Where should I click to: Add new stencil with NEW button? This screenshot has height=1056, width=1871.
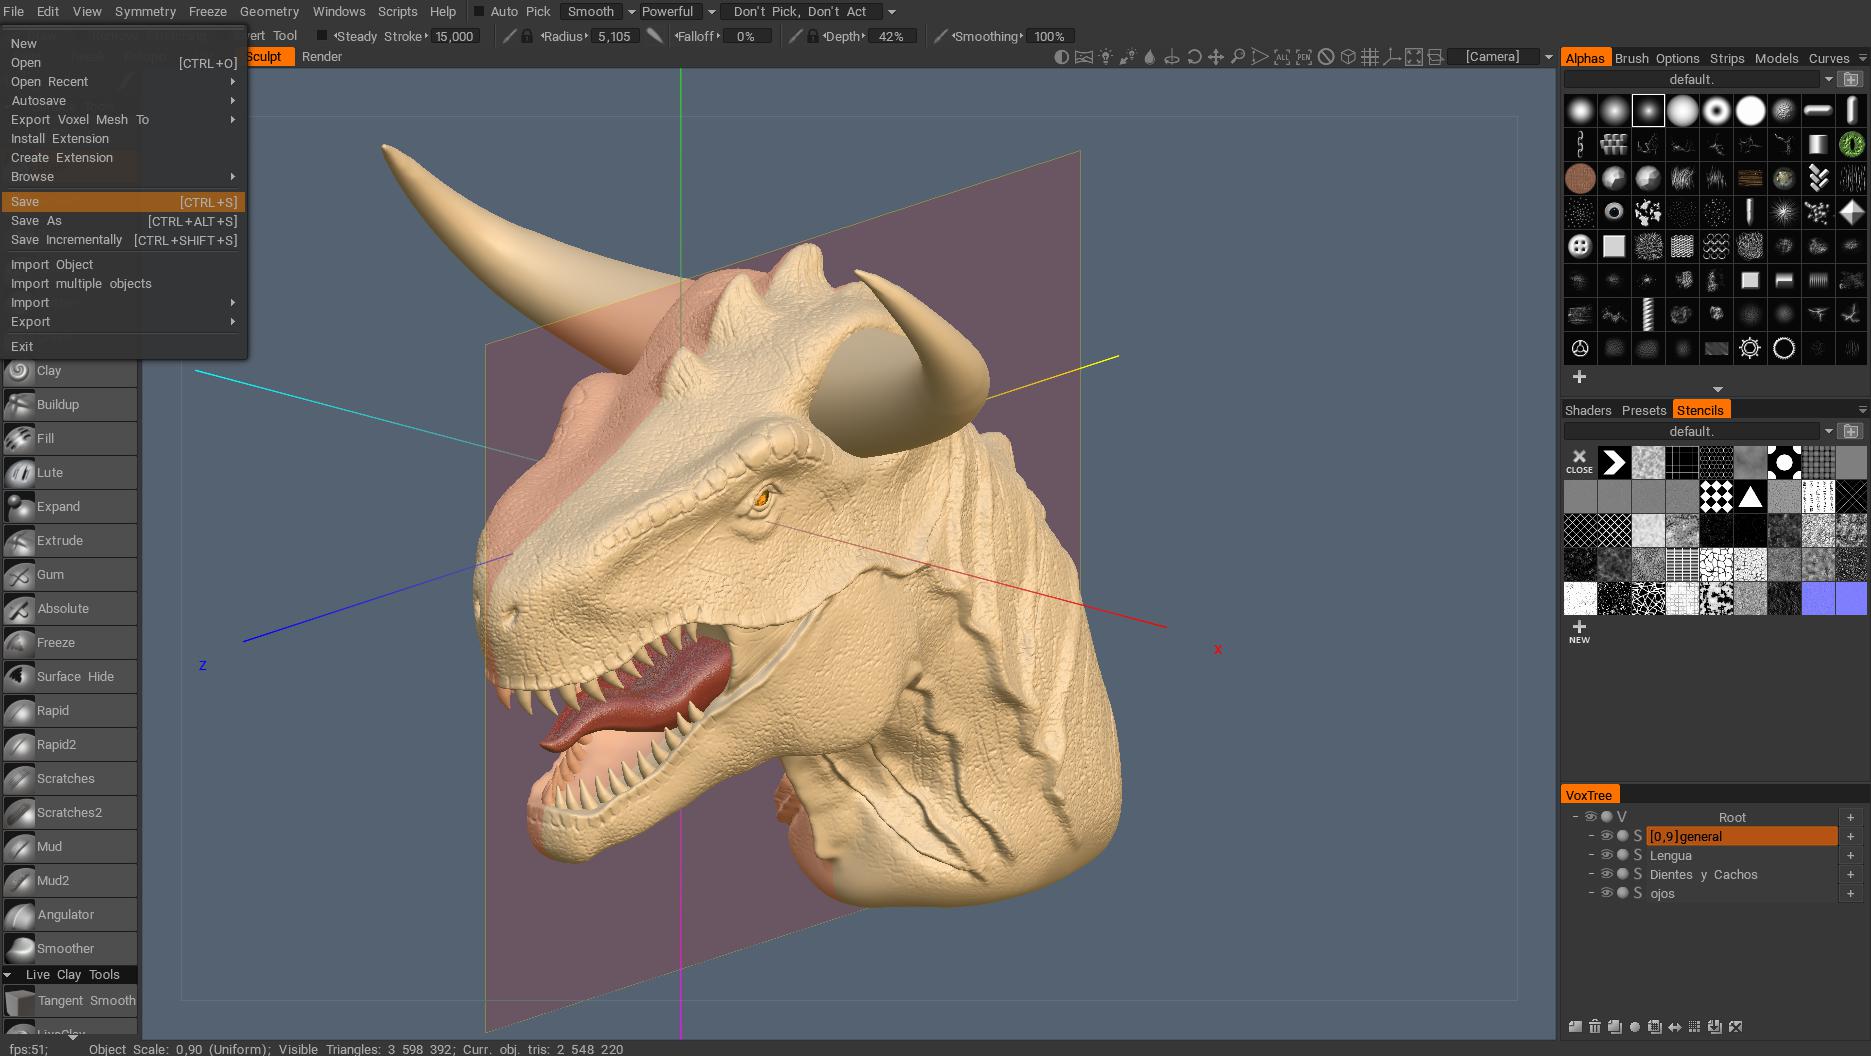pyautogui.click(x=1579, y=632)
